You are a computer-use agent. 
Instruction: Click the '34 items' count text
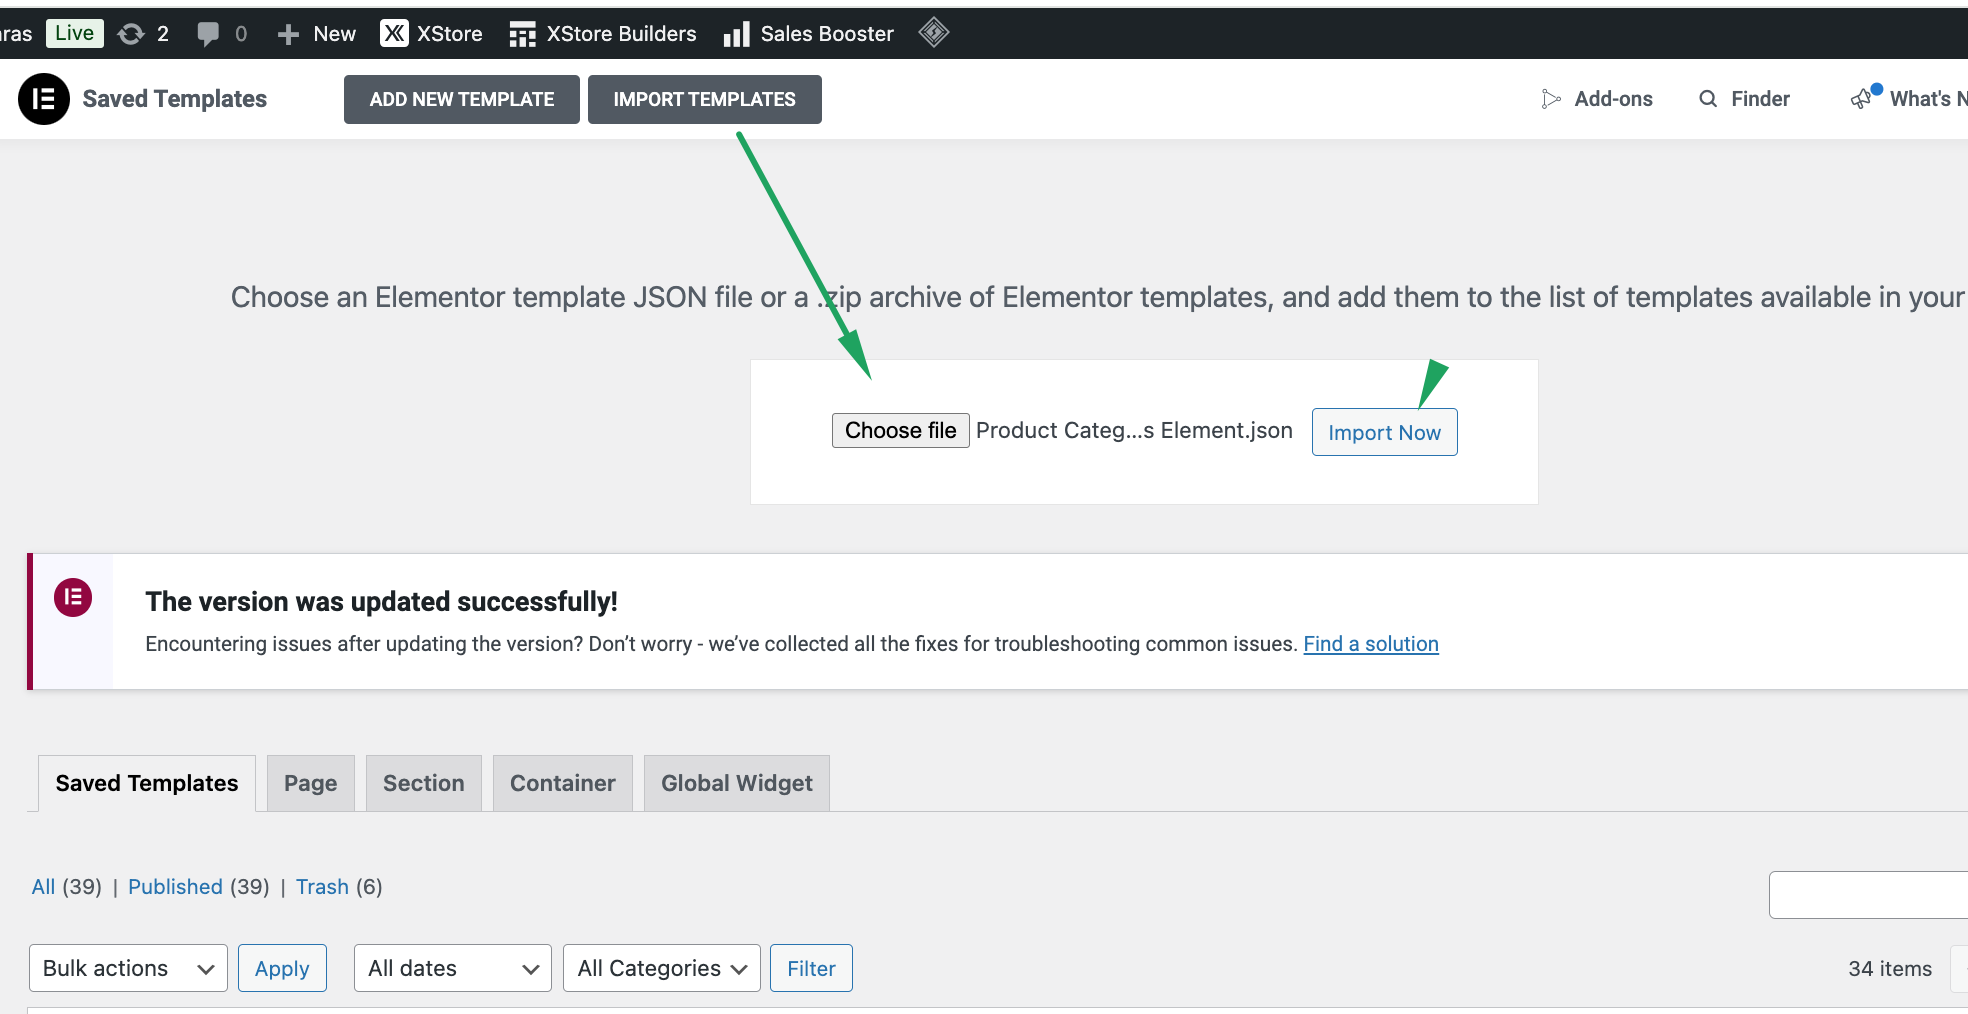[1890, 968]
